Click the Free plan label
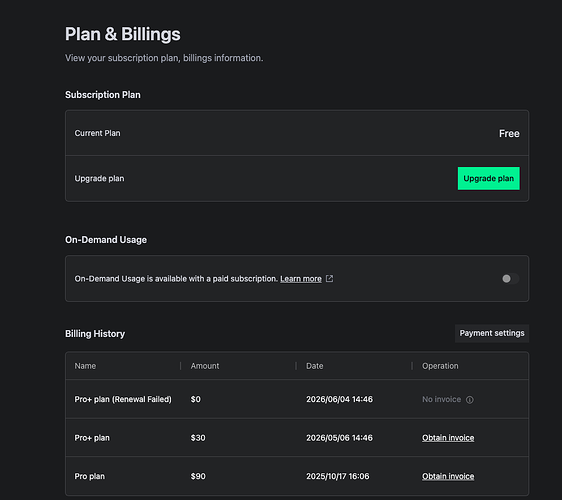The height and width of the screenshot is (500, 562). (x=509, y=133)
